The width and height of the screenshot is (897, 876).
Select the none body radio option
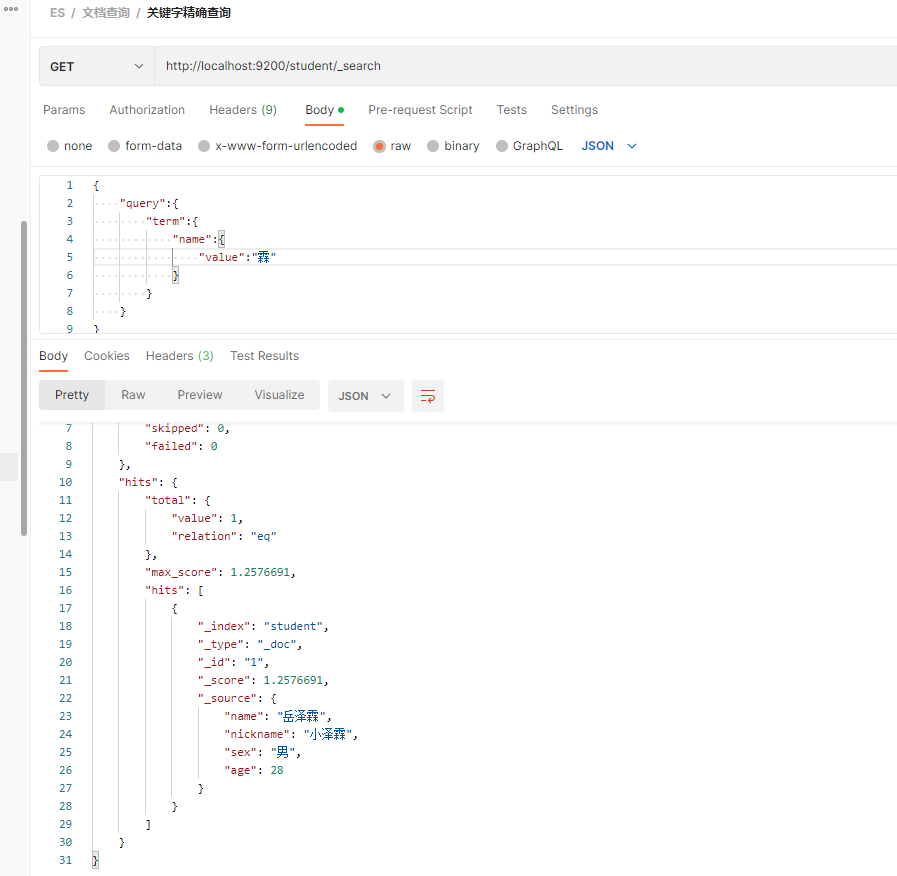click(70, 146)
